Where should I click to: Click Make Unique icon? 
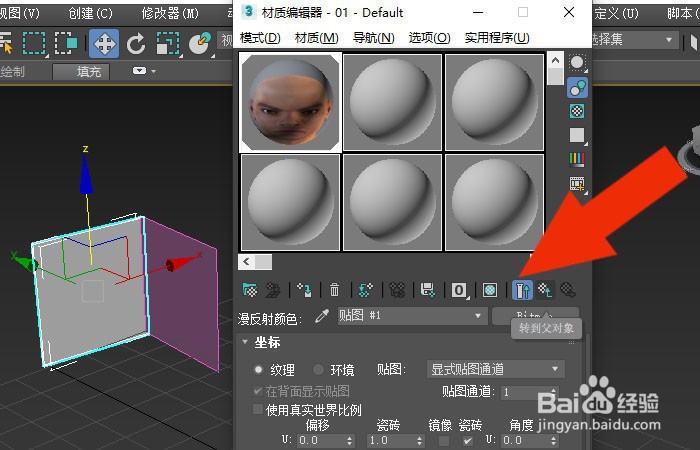[x=397, y=290]
